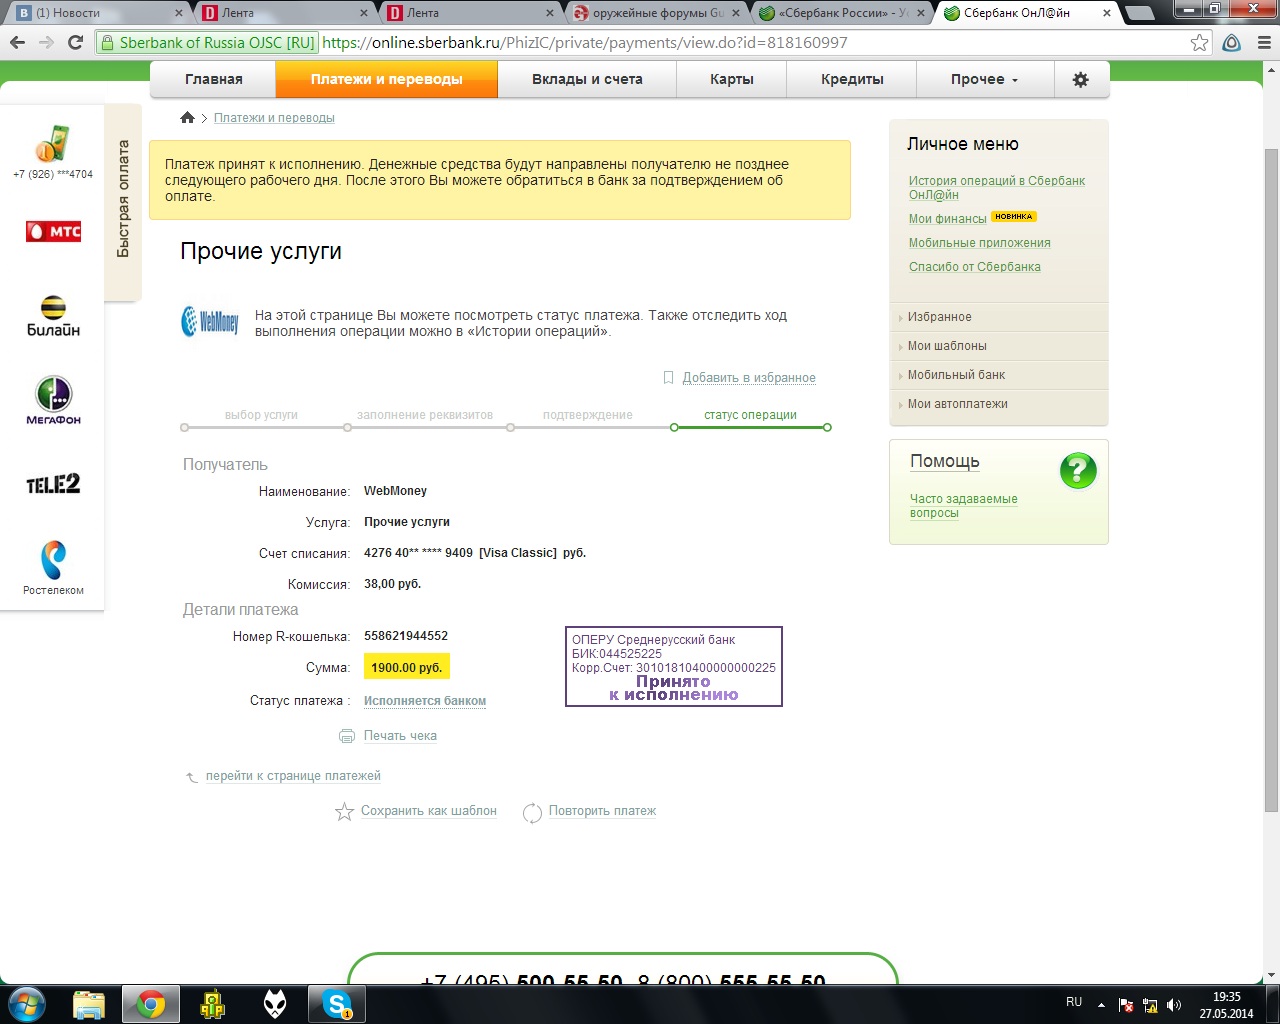
Task: Open the Rostelecom quick payment icon
Action: pos(53,568)
